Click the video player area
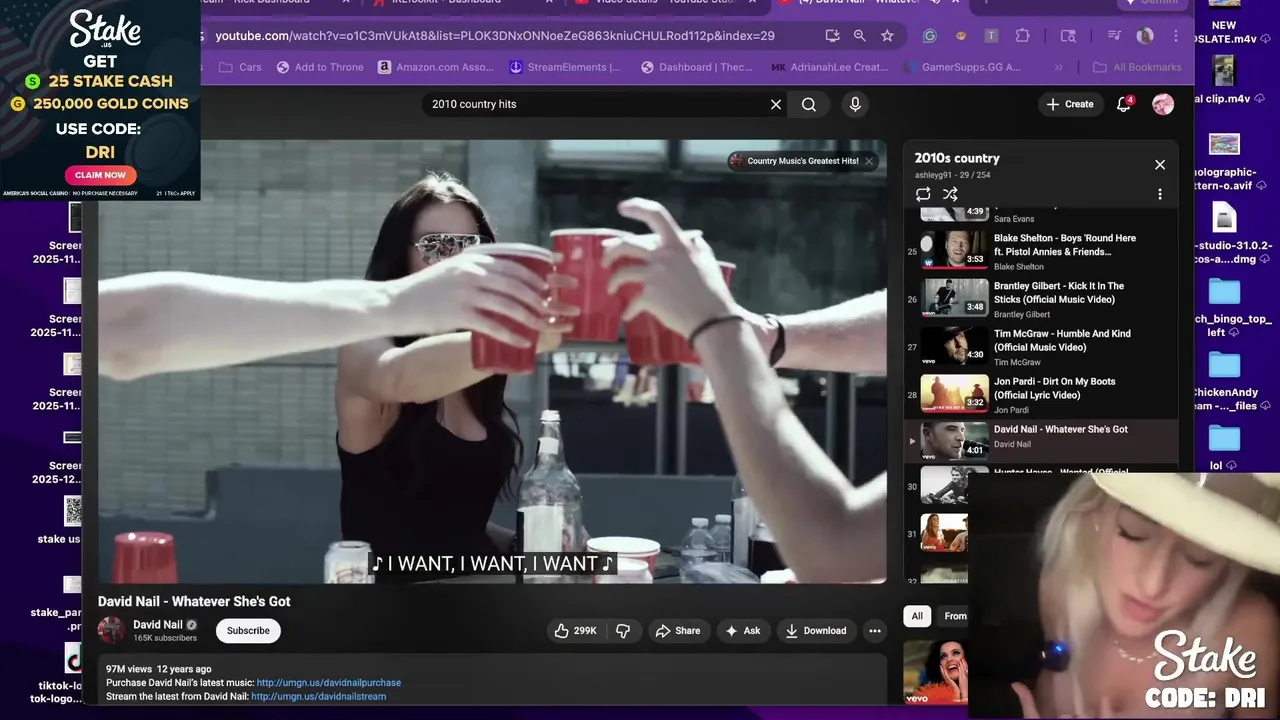 [492, 361]
